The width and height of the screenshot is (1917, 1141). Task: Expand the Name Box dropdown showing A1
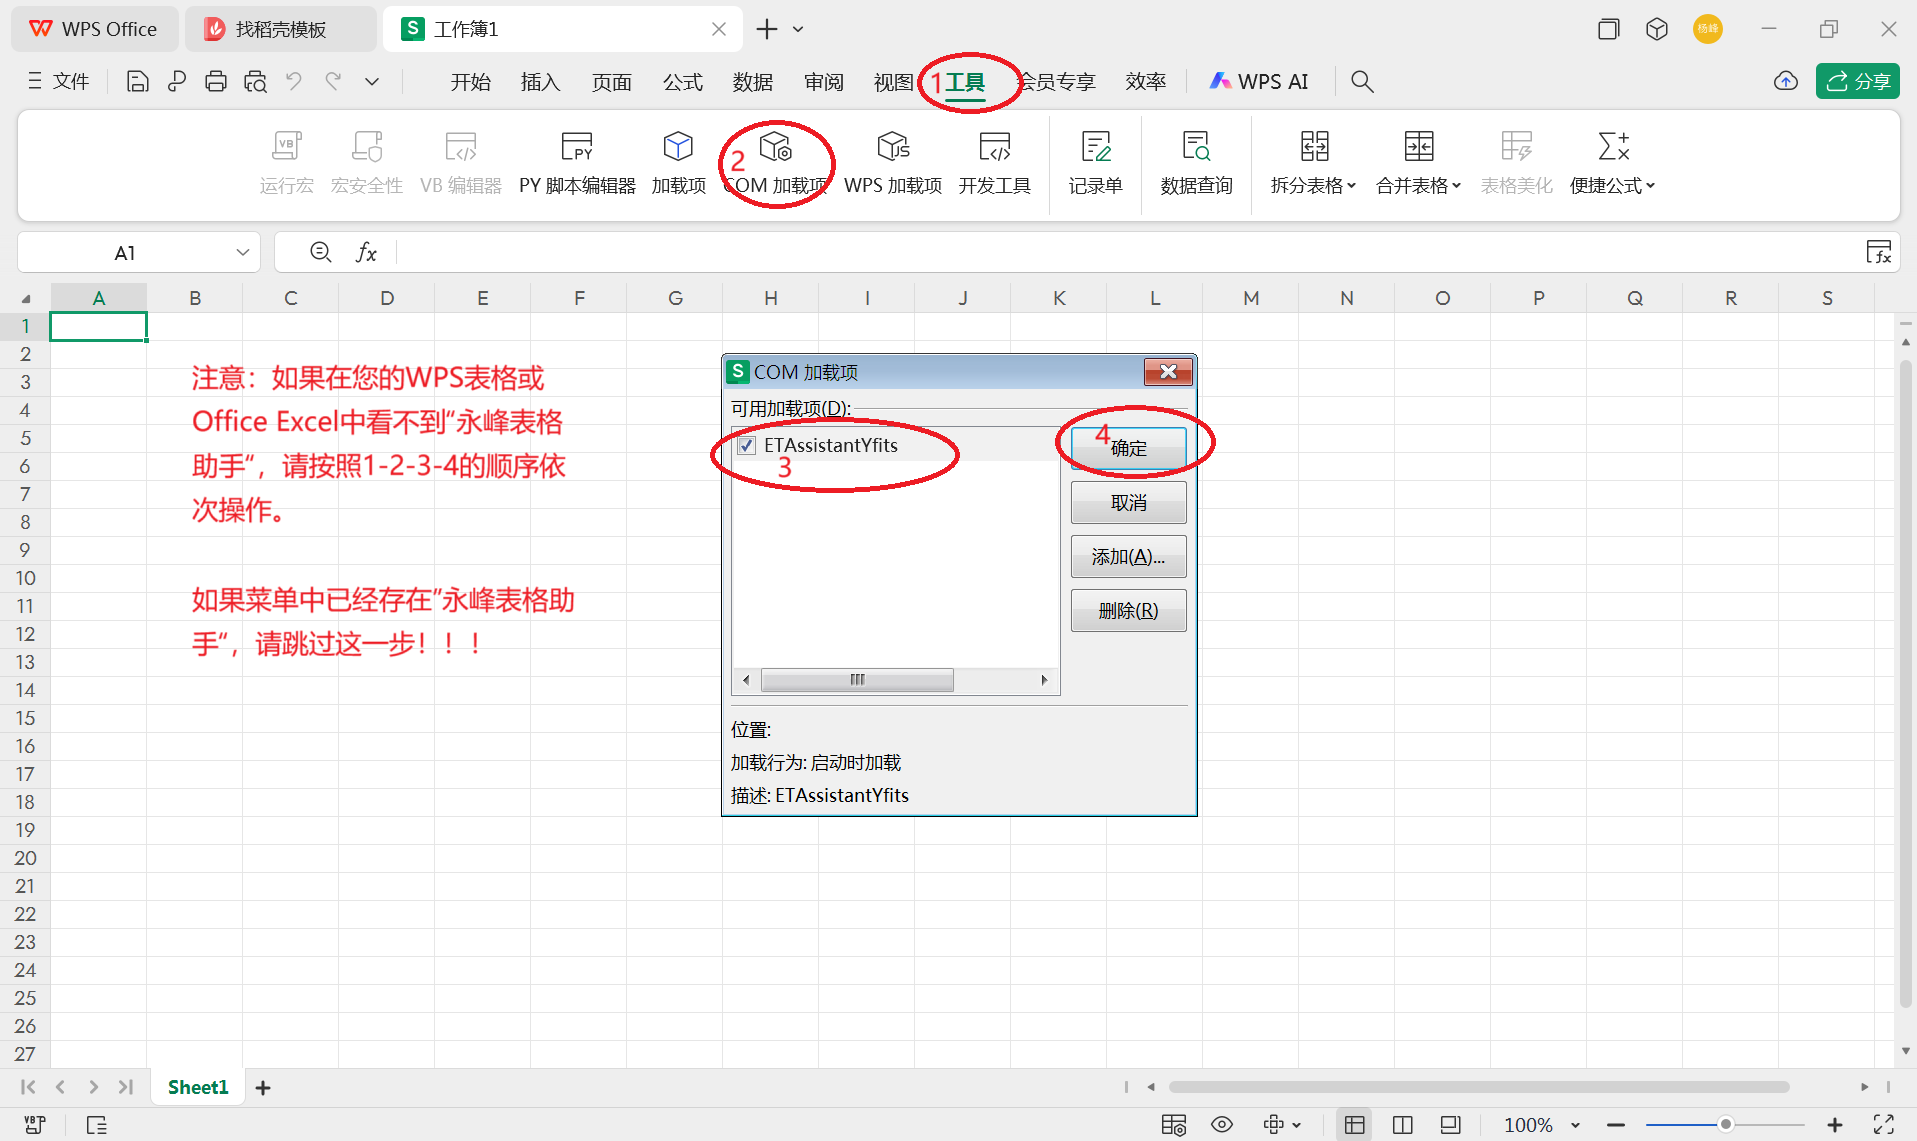click(242, 252)
